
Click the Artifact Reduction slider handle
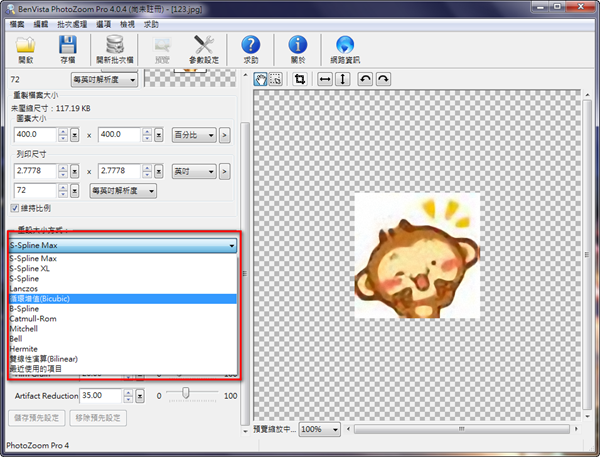[185, 395]
